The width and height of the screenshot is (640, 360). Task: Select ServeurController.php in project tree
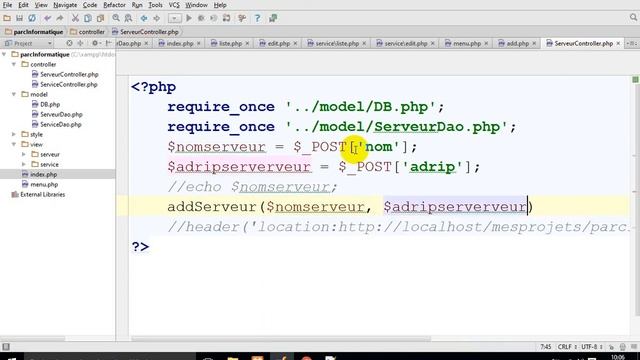pyautogui.click(x=65, y=74)
